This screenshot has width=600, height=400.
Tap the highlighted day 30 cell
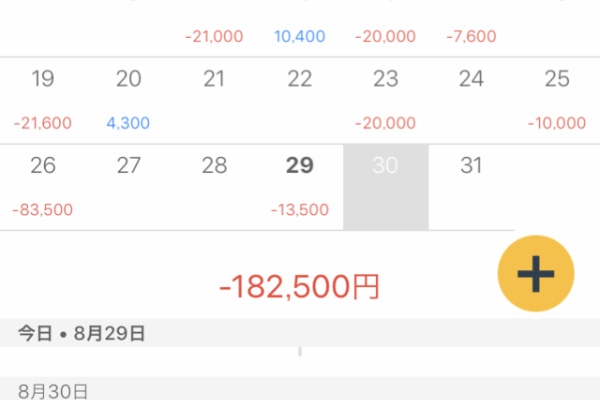point(386,186)
